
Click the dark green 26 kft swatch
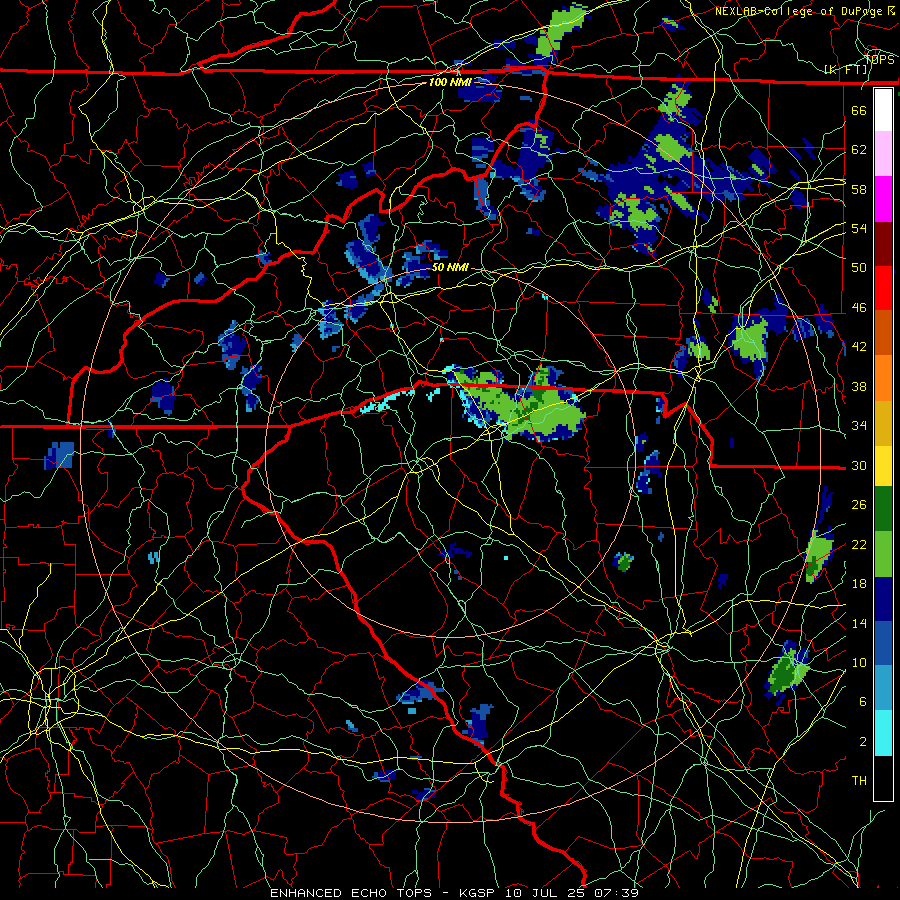883,509
